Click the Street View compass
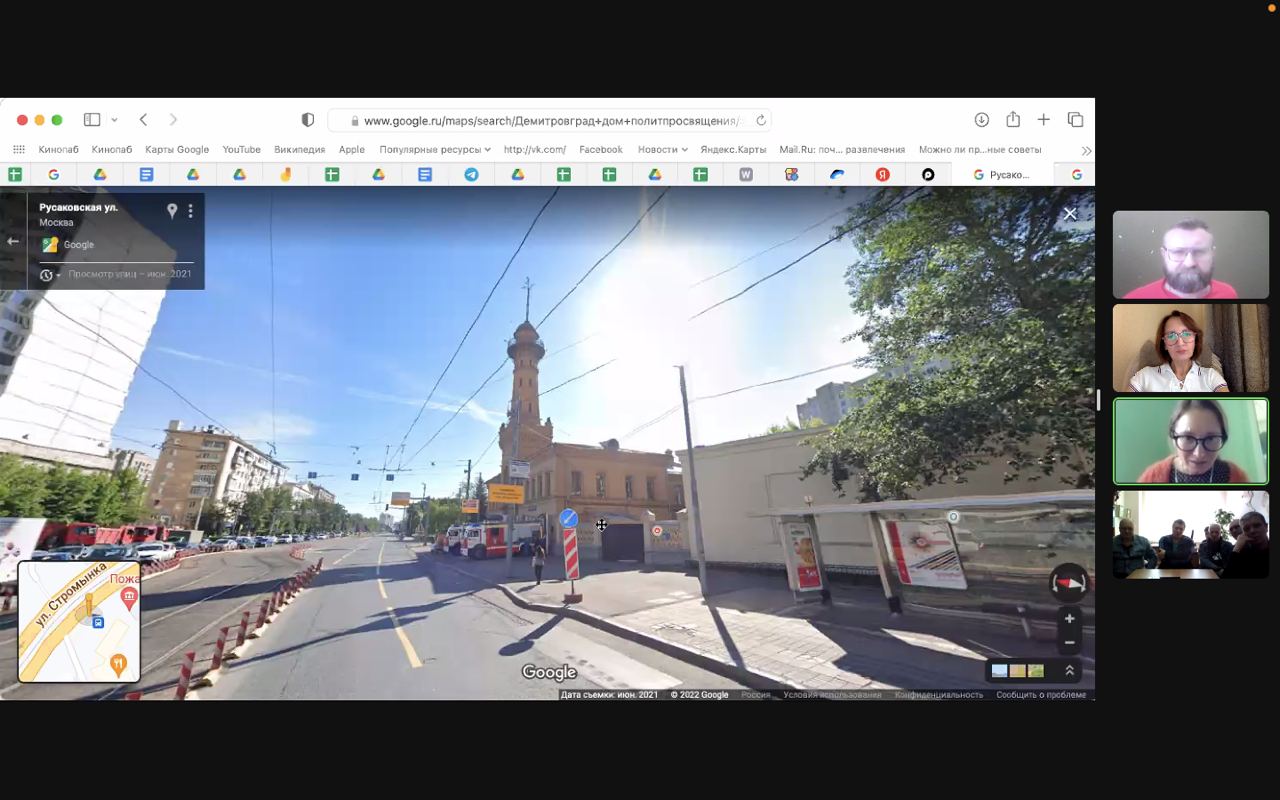This screenshot has height=800, width=1280. (1068, 583)
